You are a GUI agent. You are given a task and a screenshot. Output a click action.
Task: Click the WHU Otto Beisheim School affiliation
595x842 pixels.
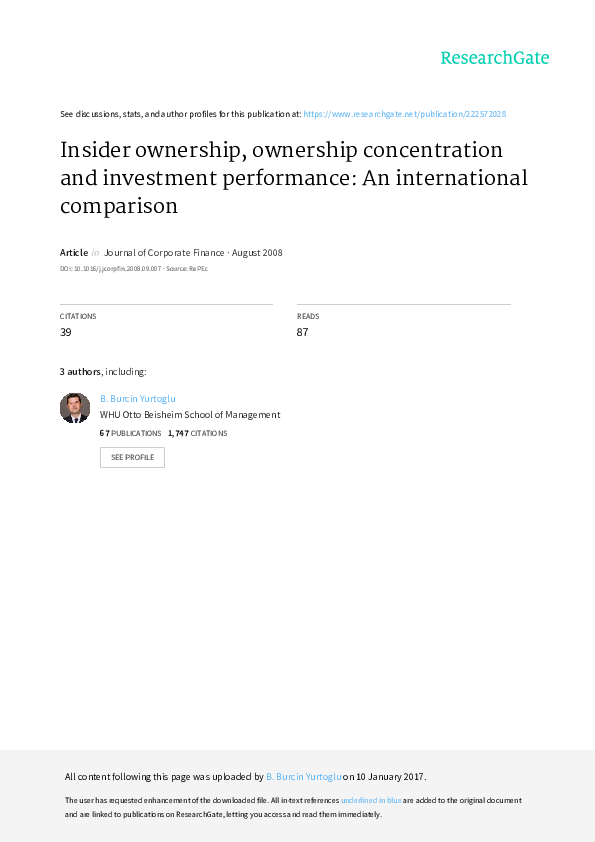pyautogui.click(x=190, y=415)
